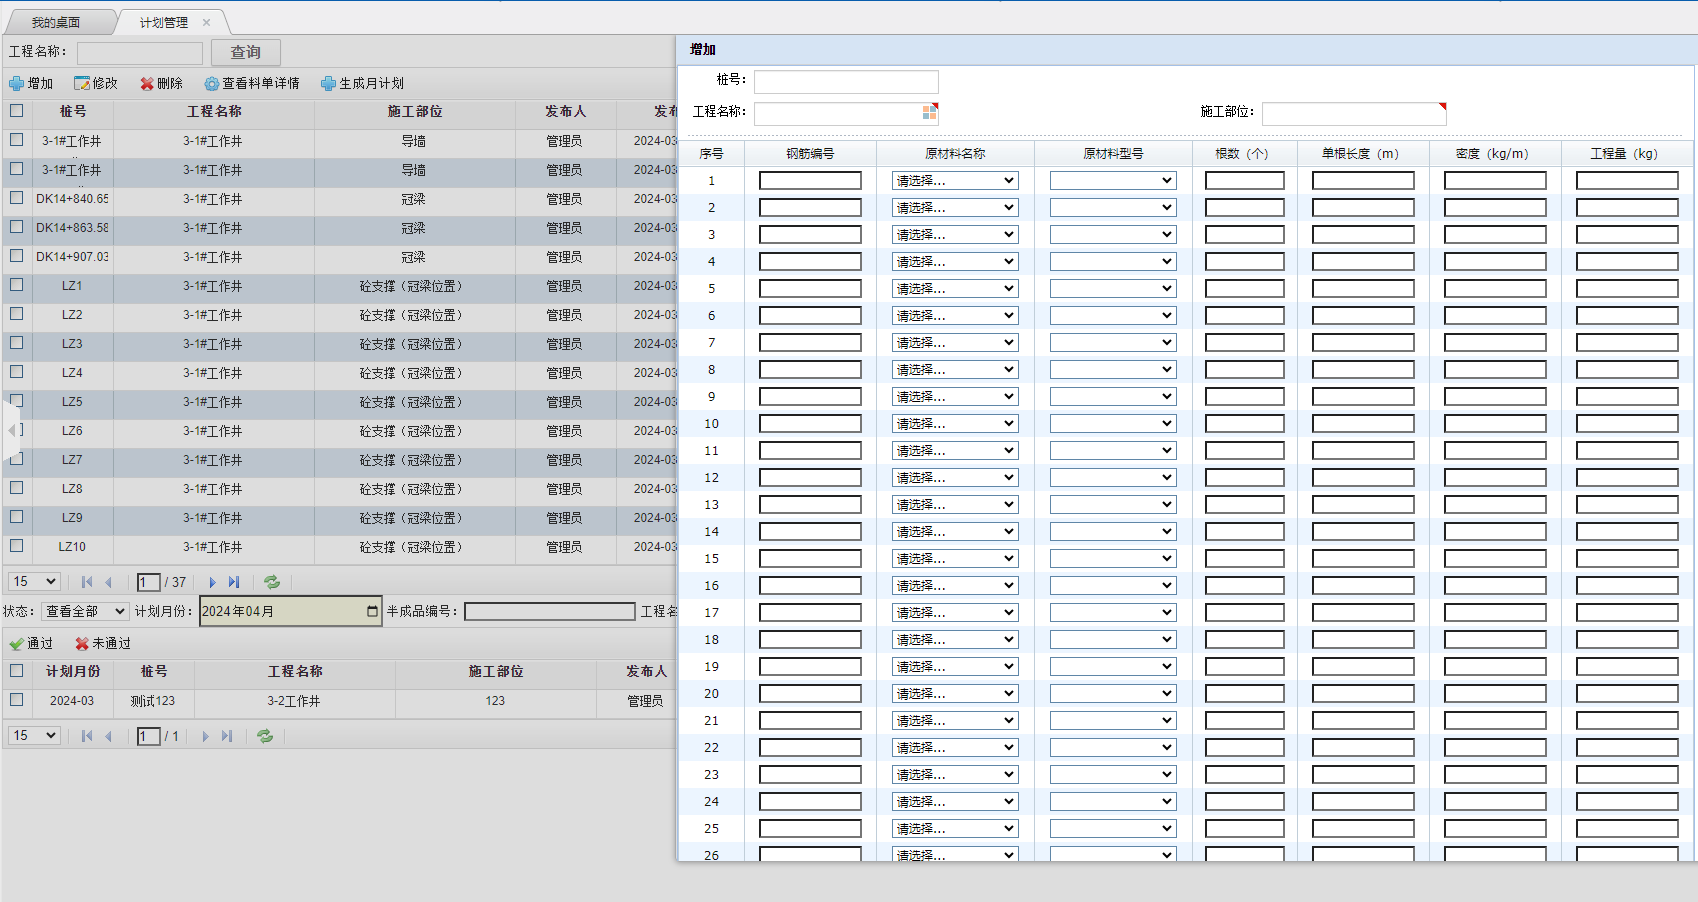Click 通过 approve button with checkmark

31,643
